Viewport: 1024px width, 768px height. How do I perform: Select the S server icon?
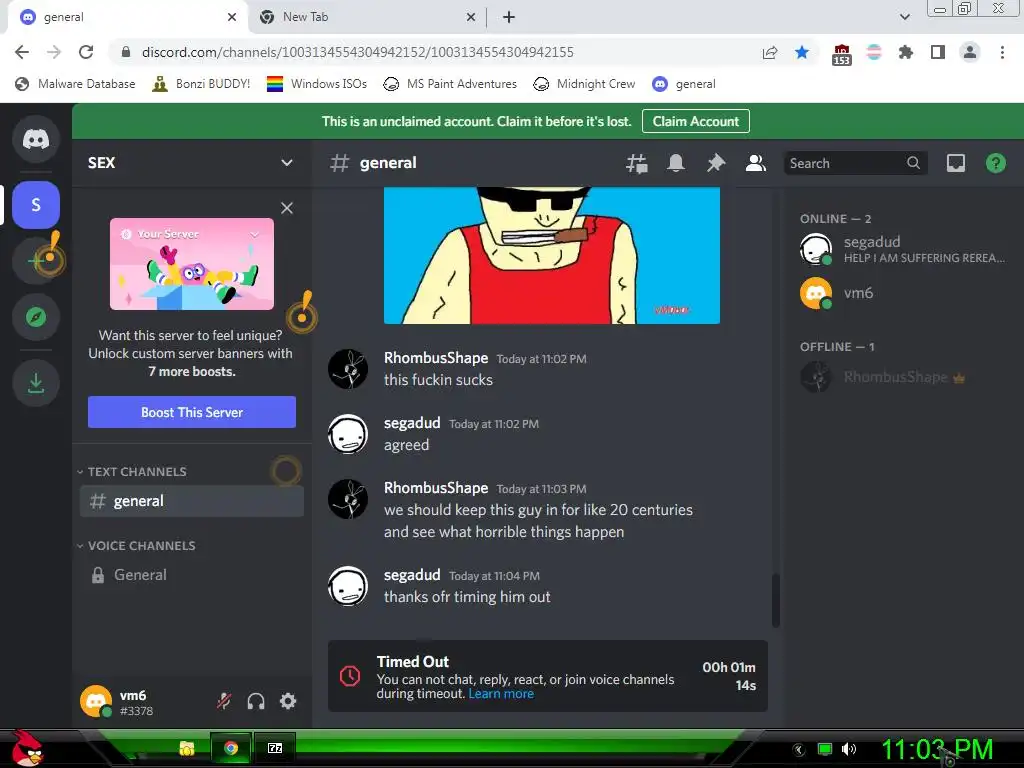[36, 205]
